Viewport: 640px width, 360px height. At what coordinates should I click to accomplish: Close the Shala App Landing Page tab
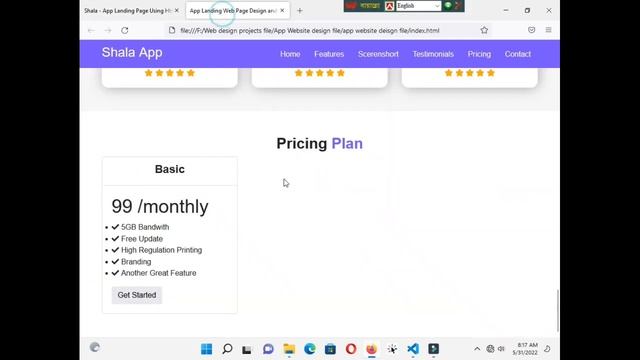tap(177, 11)
